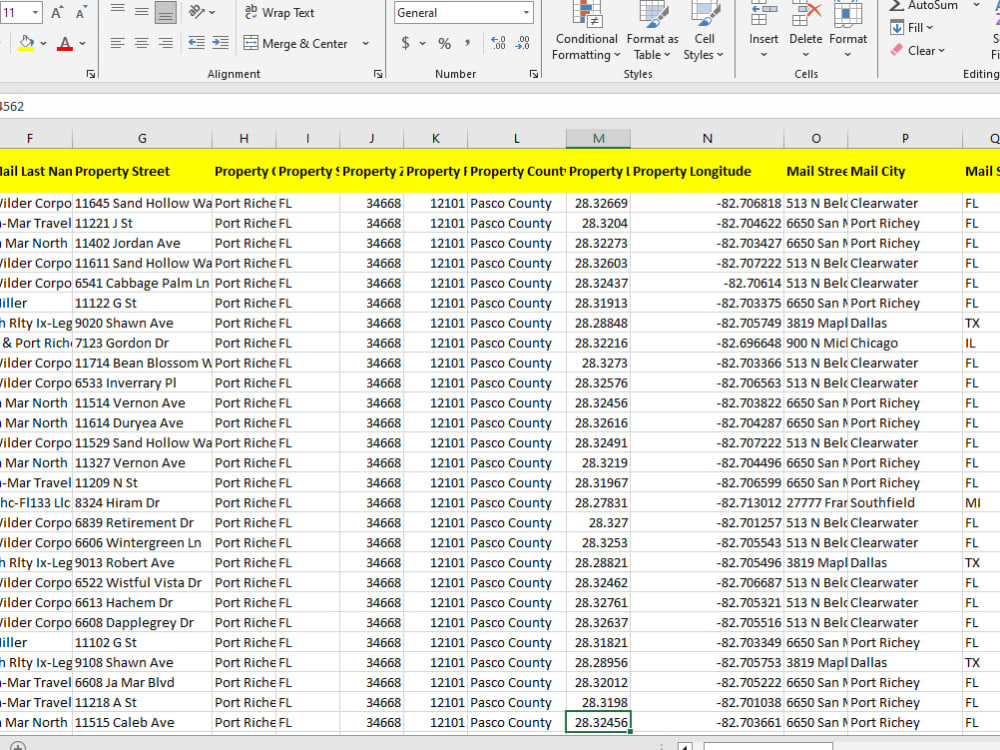Apply Accounting Number Format dollar sign
Viewport: 1000px width, 750px height.
[x=406, y=43]
